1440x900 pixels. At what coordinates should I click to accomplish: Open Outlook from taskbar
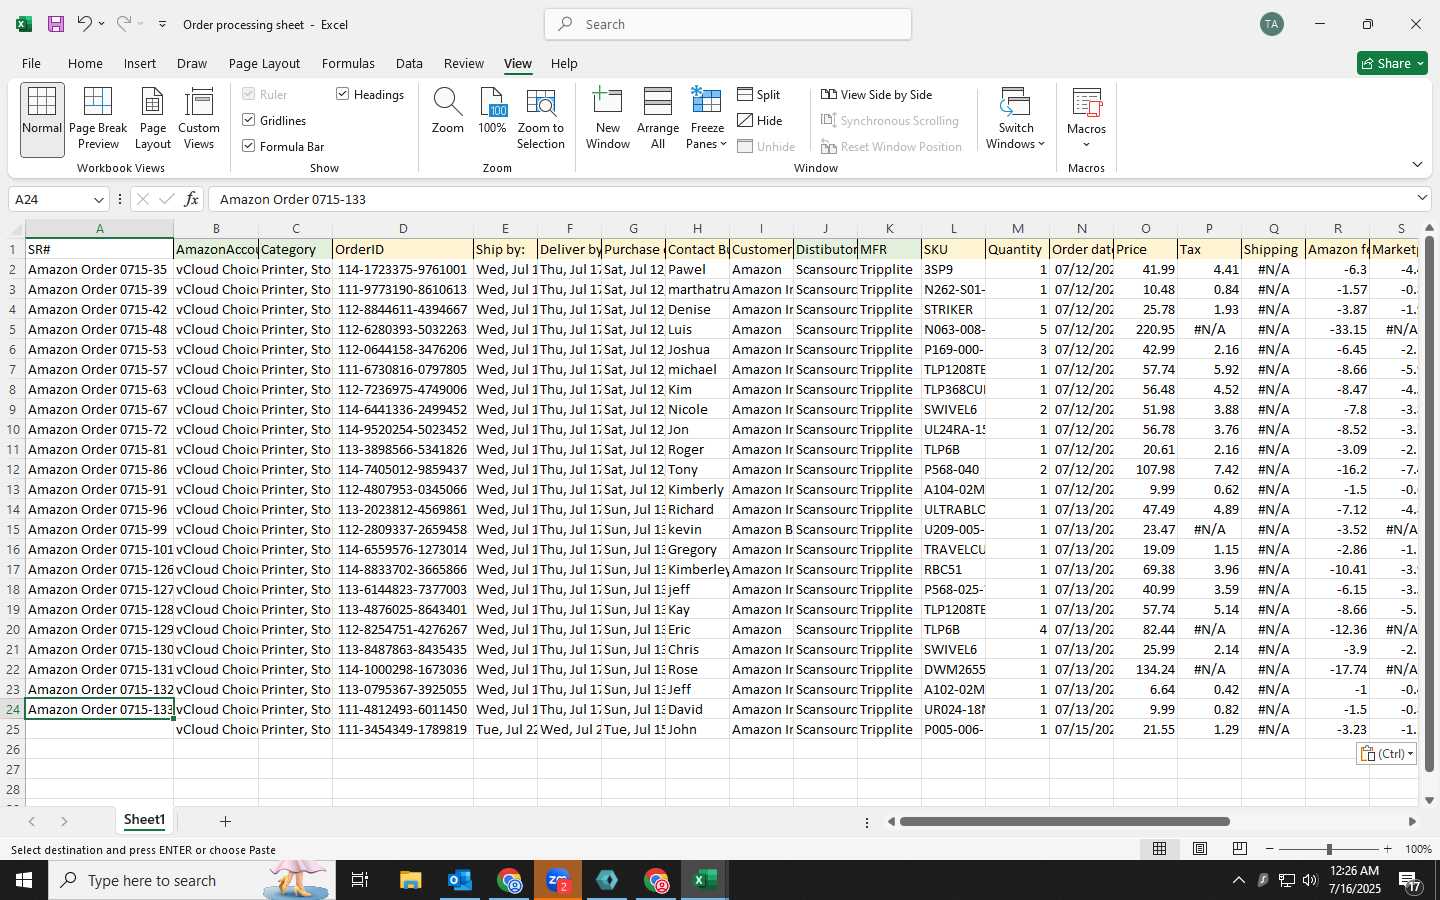pos(460,880)
